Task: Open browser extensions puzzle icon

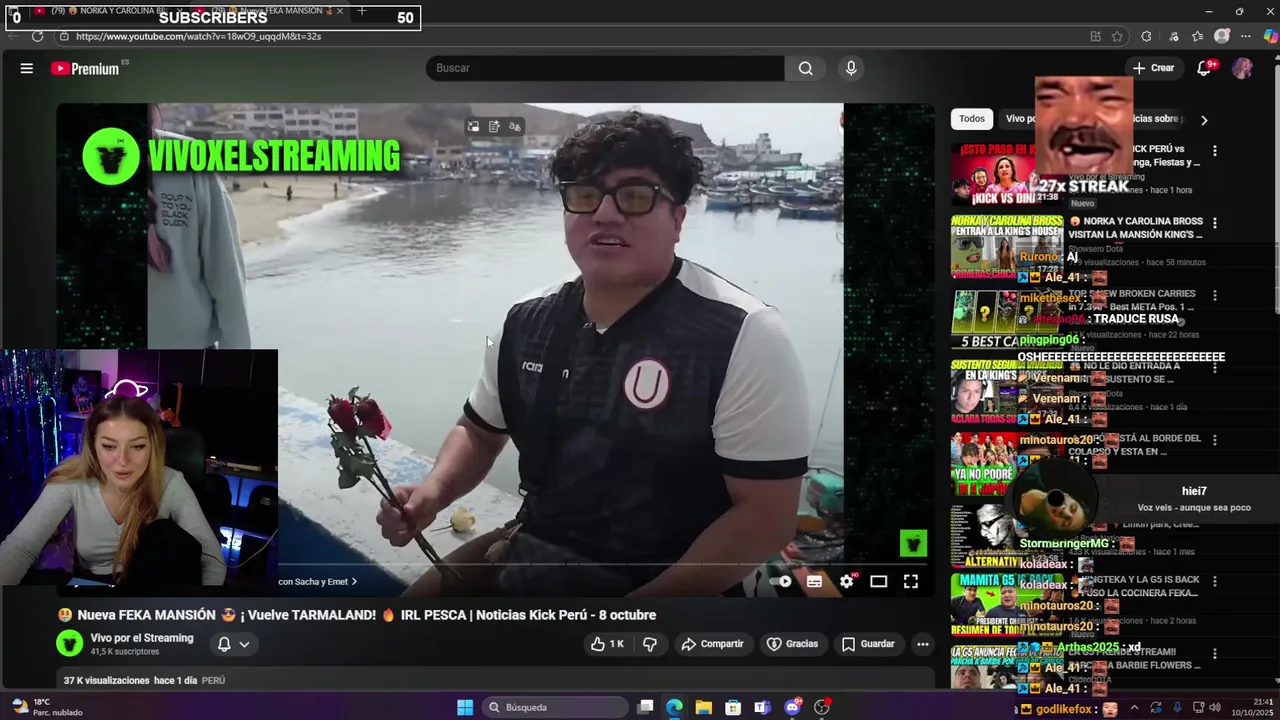Action: (1146, 36)
